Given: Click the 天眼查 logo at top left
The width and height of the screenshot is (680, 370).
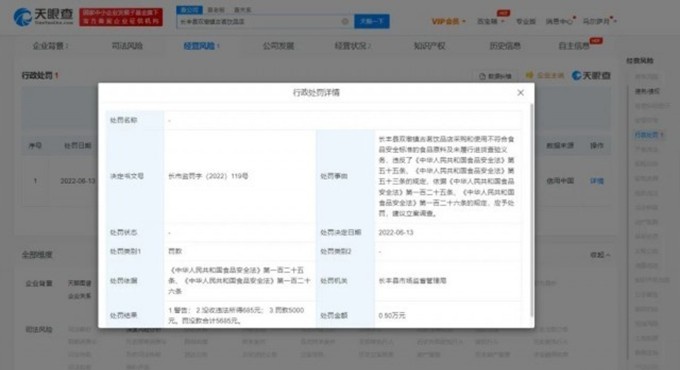Looking at the screenshot, I should (43, 17).
